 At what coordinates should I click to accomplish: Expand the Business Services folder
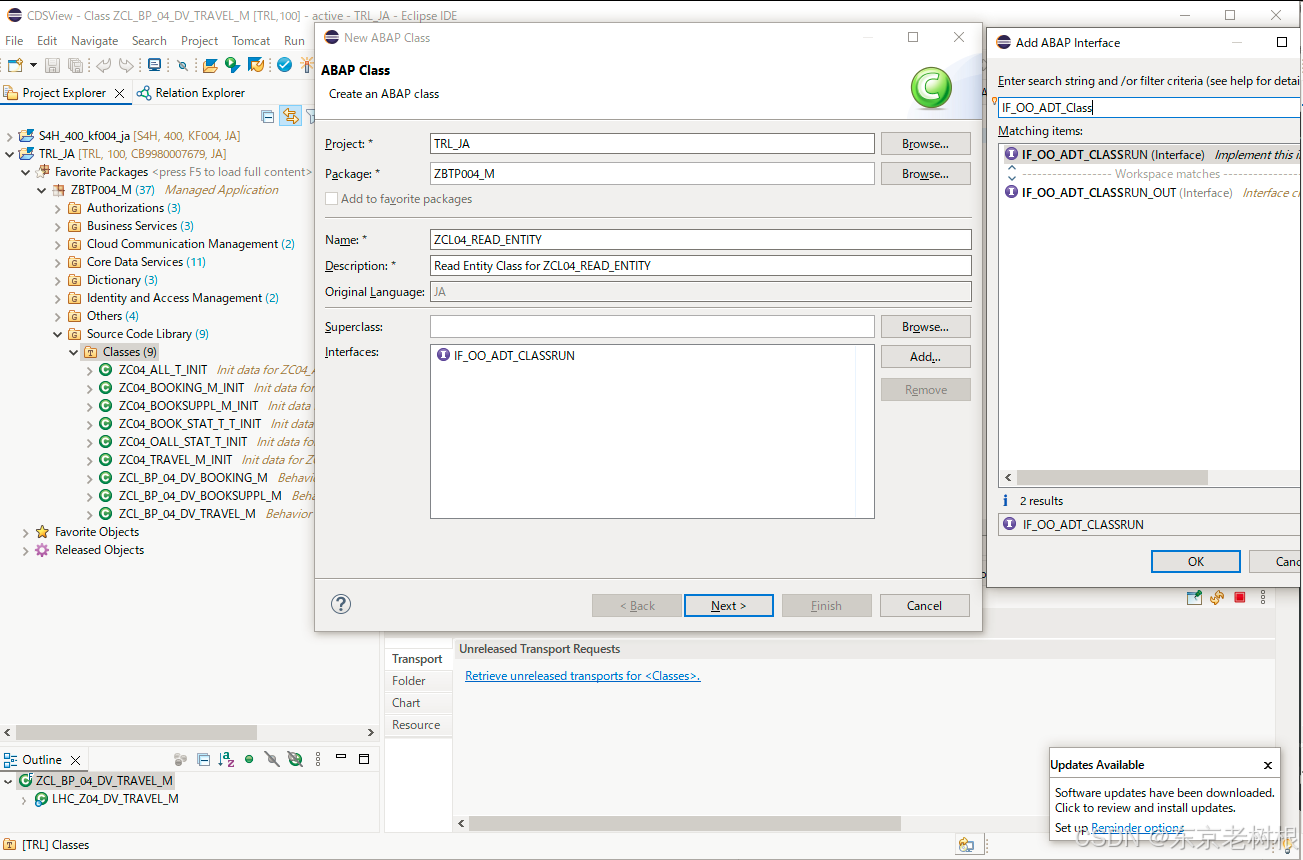[x=58, y=226]
